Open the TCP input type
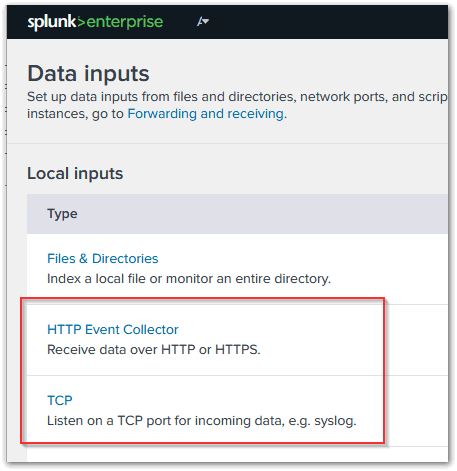The width and height of the screenshot is (457, 471). (x=60, y=400)
